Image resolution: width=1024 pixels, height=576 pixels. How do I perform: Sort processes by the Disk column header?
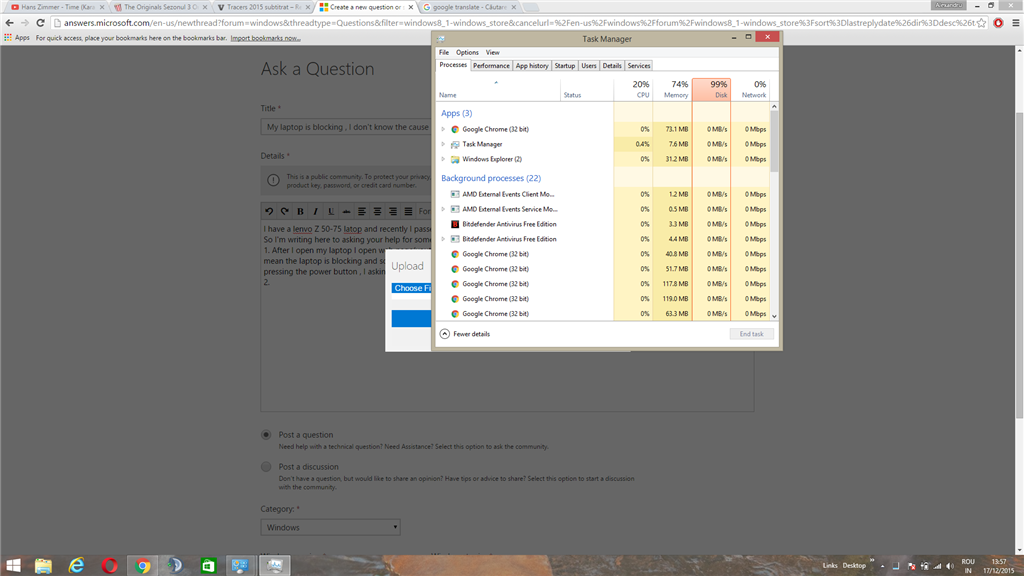[711, 89]
